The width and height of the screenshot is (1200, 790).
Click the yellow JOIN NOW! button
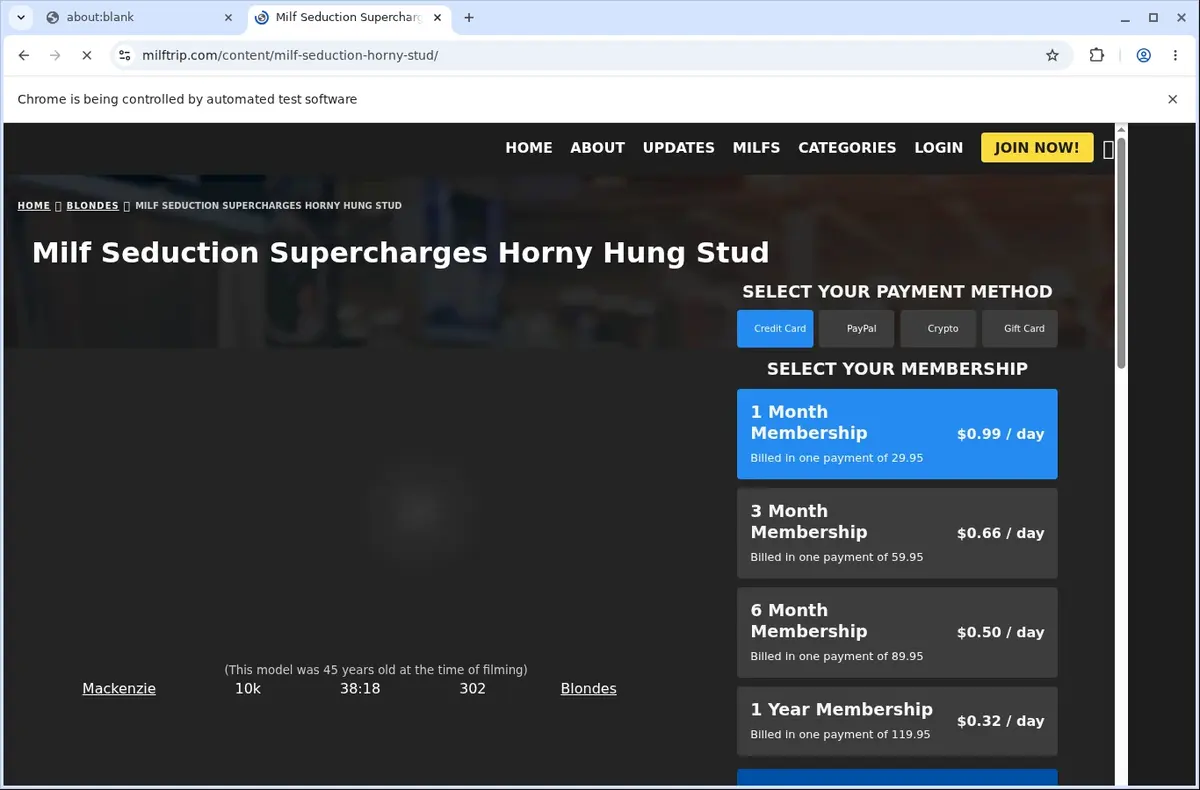pyautogui.click(x=1037, y=147)
